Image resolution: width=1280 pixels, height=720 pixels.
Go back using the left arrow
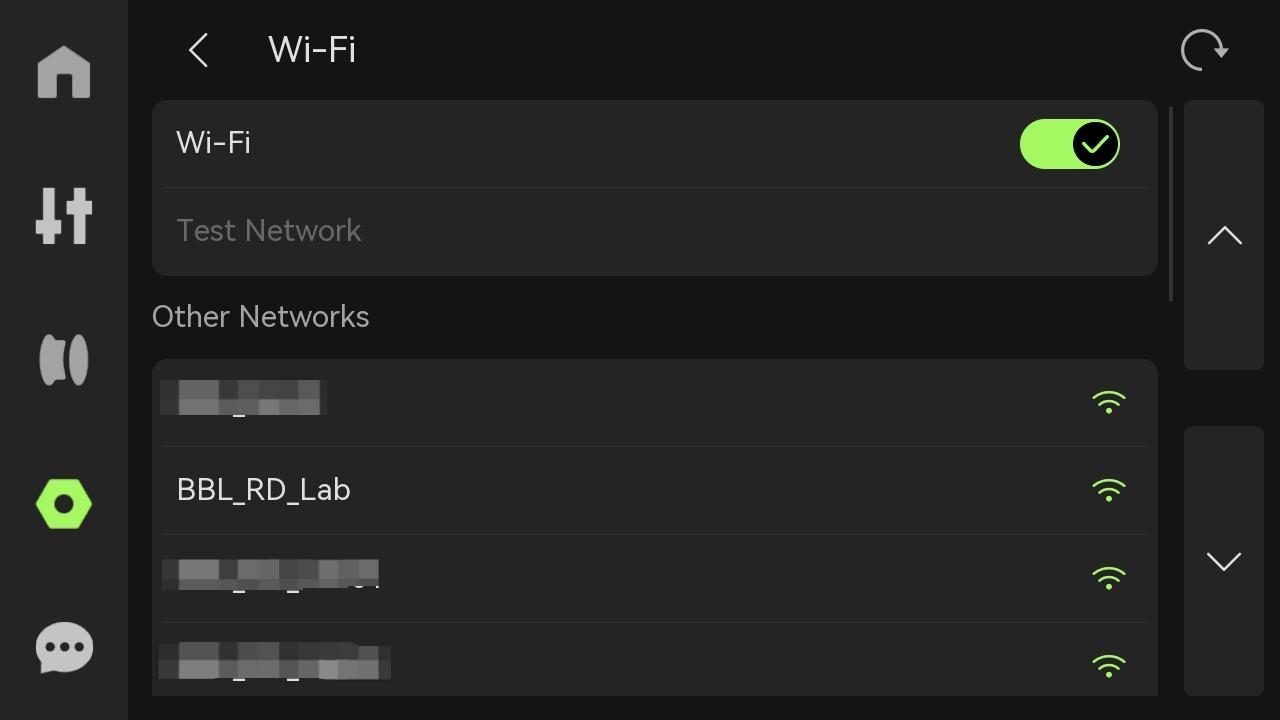[198, 50]
